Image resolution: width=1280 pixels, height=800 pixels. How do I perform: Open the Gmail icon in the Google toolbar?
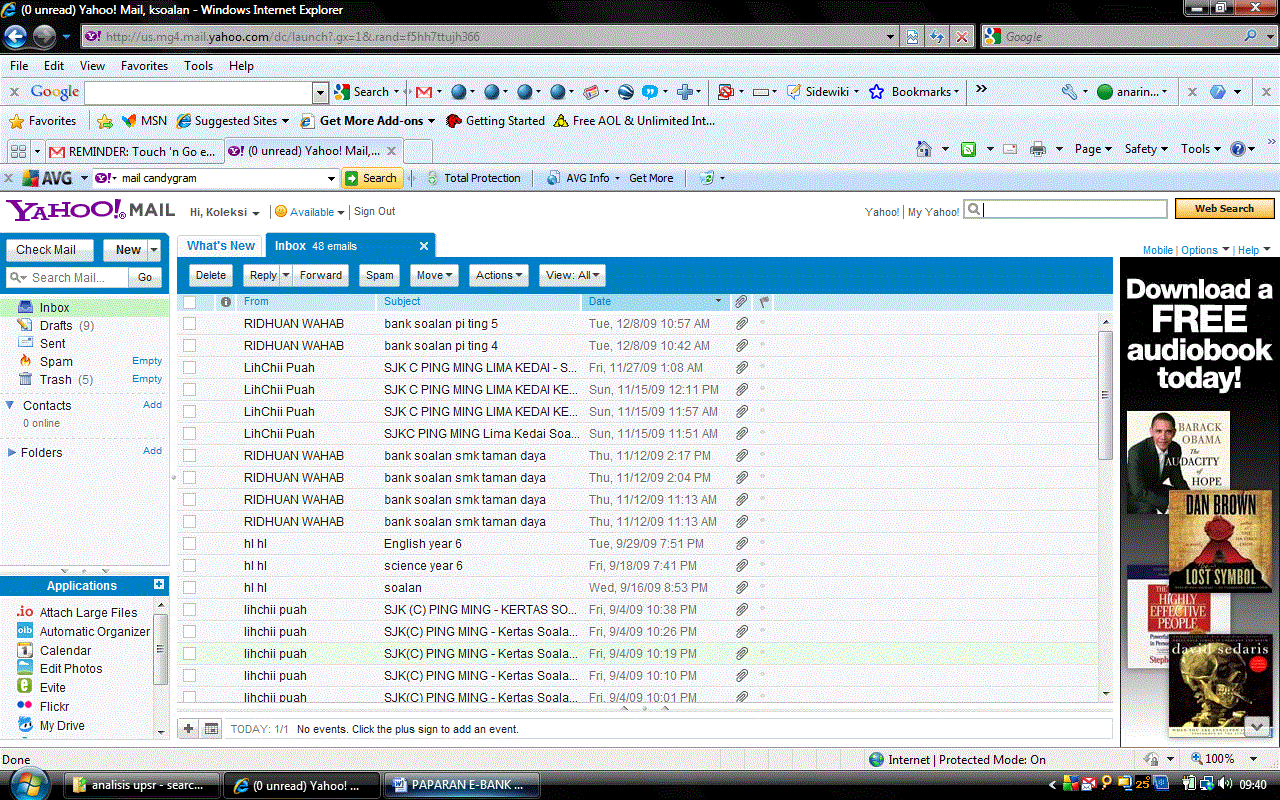[x=423, y=92]
